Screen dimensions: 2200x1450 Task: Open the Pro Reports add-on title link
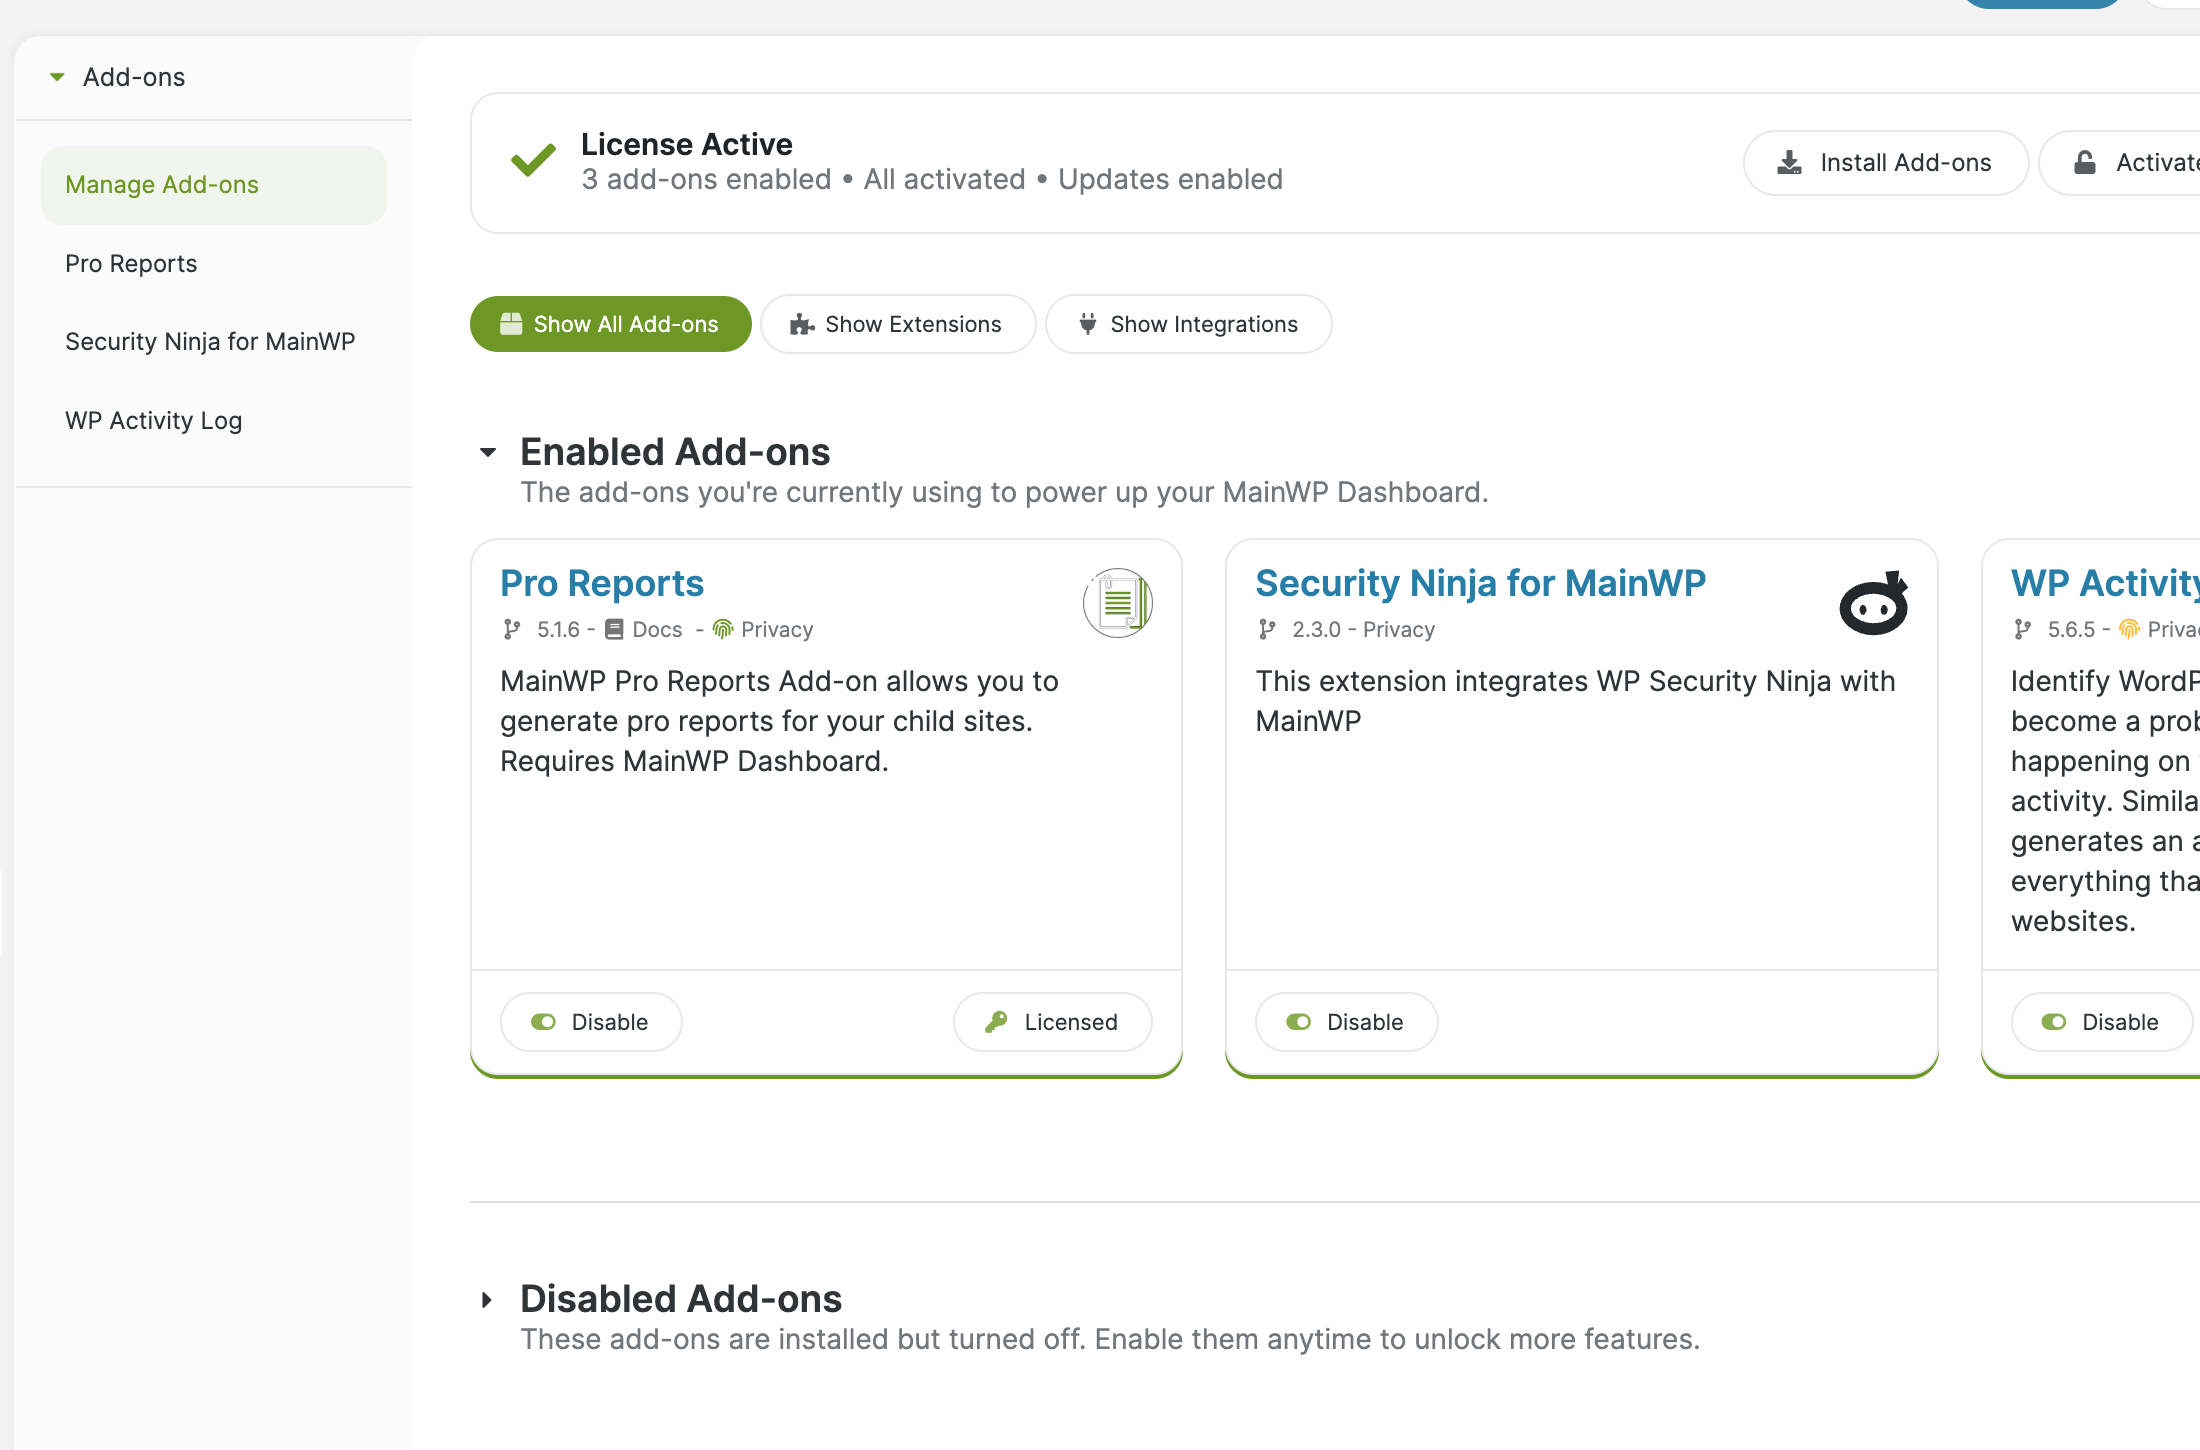click(x=602, y=583)
